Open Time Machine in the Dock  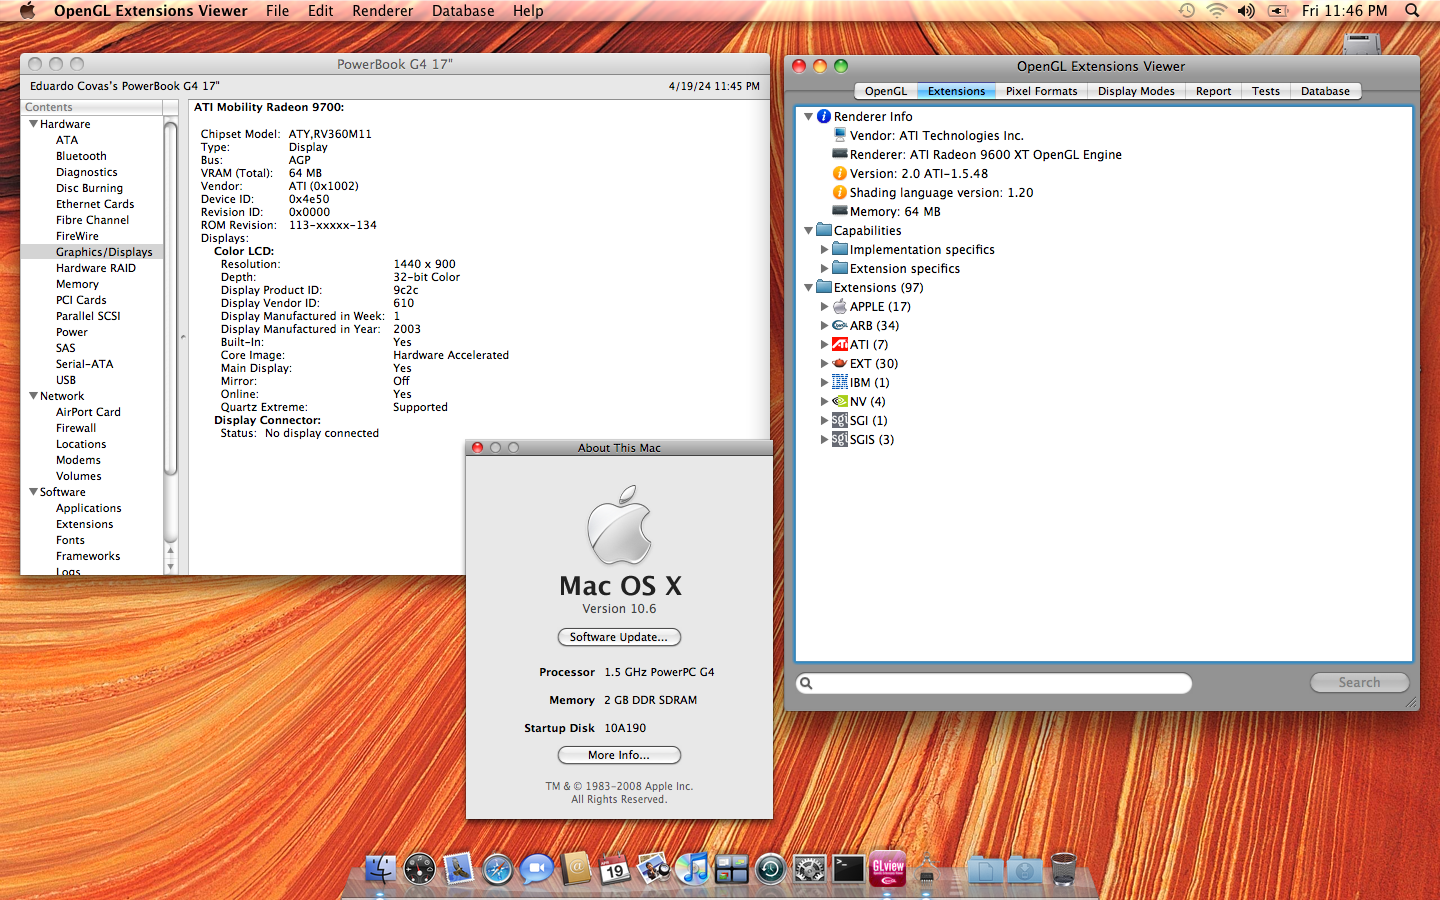coord(770,868)
